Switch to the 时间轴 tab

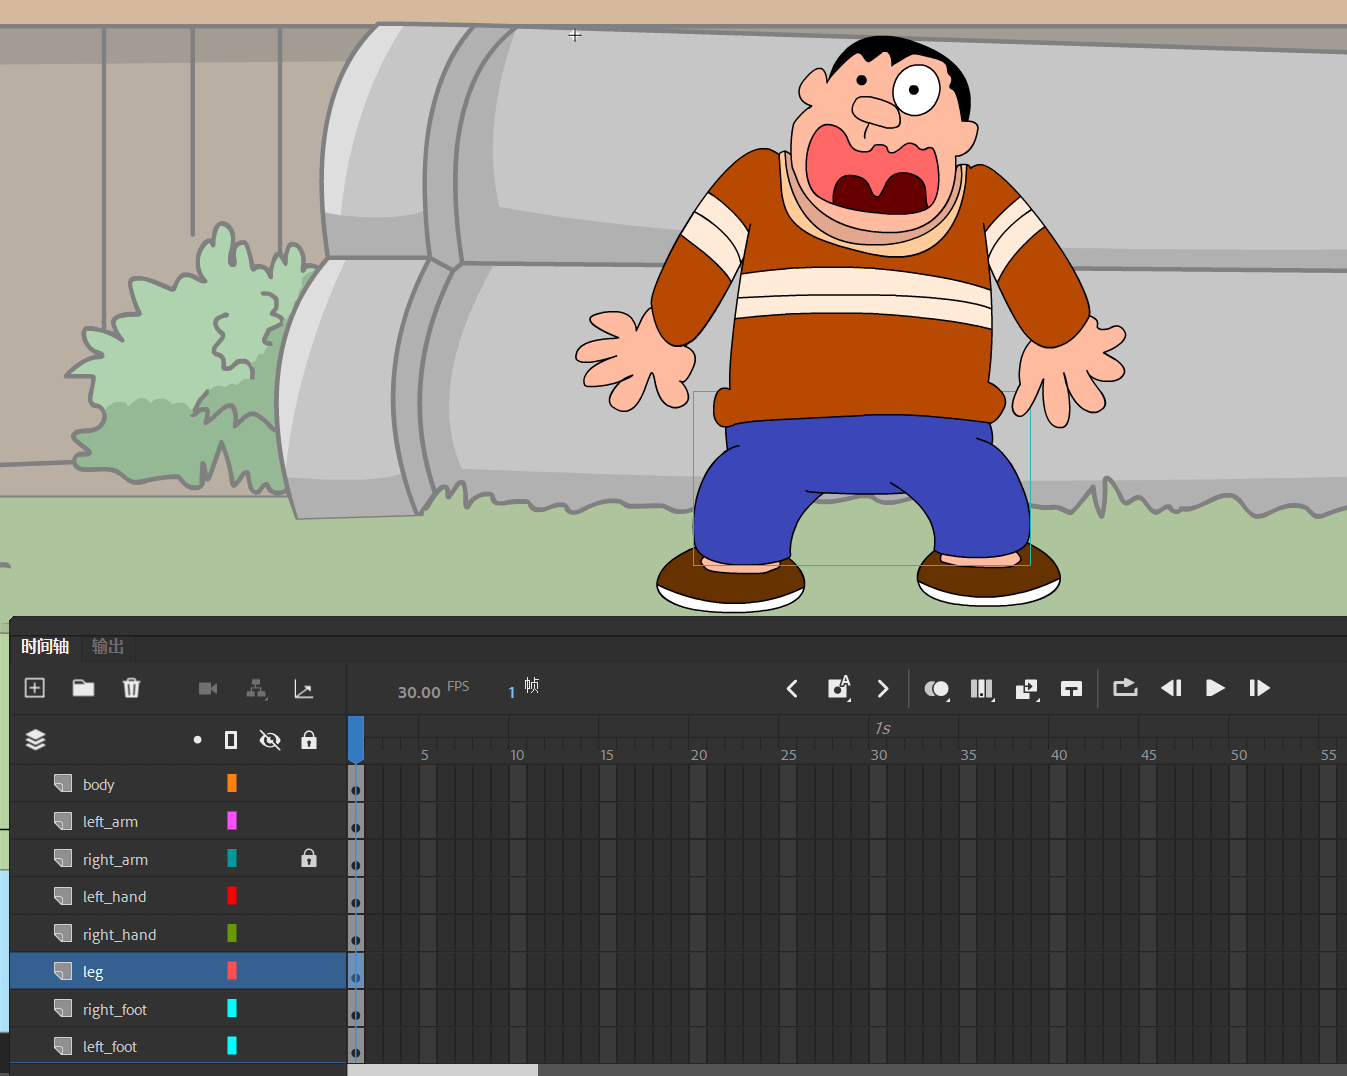[x=45, y=646]
